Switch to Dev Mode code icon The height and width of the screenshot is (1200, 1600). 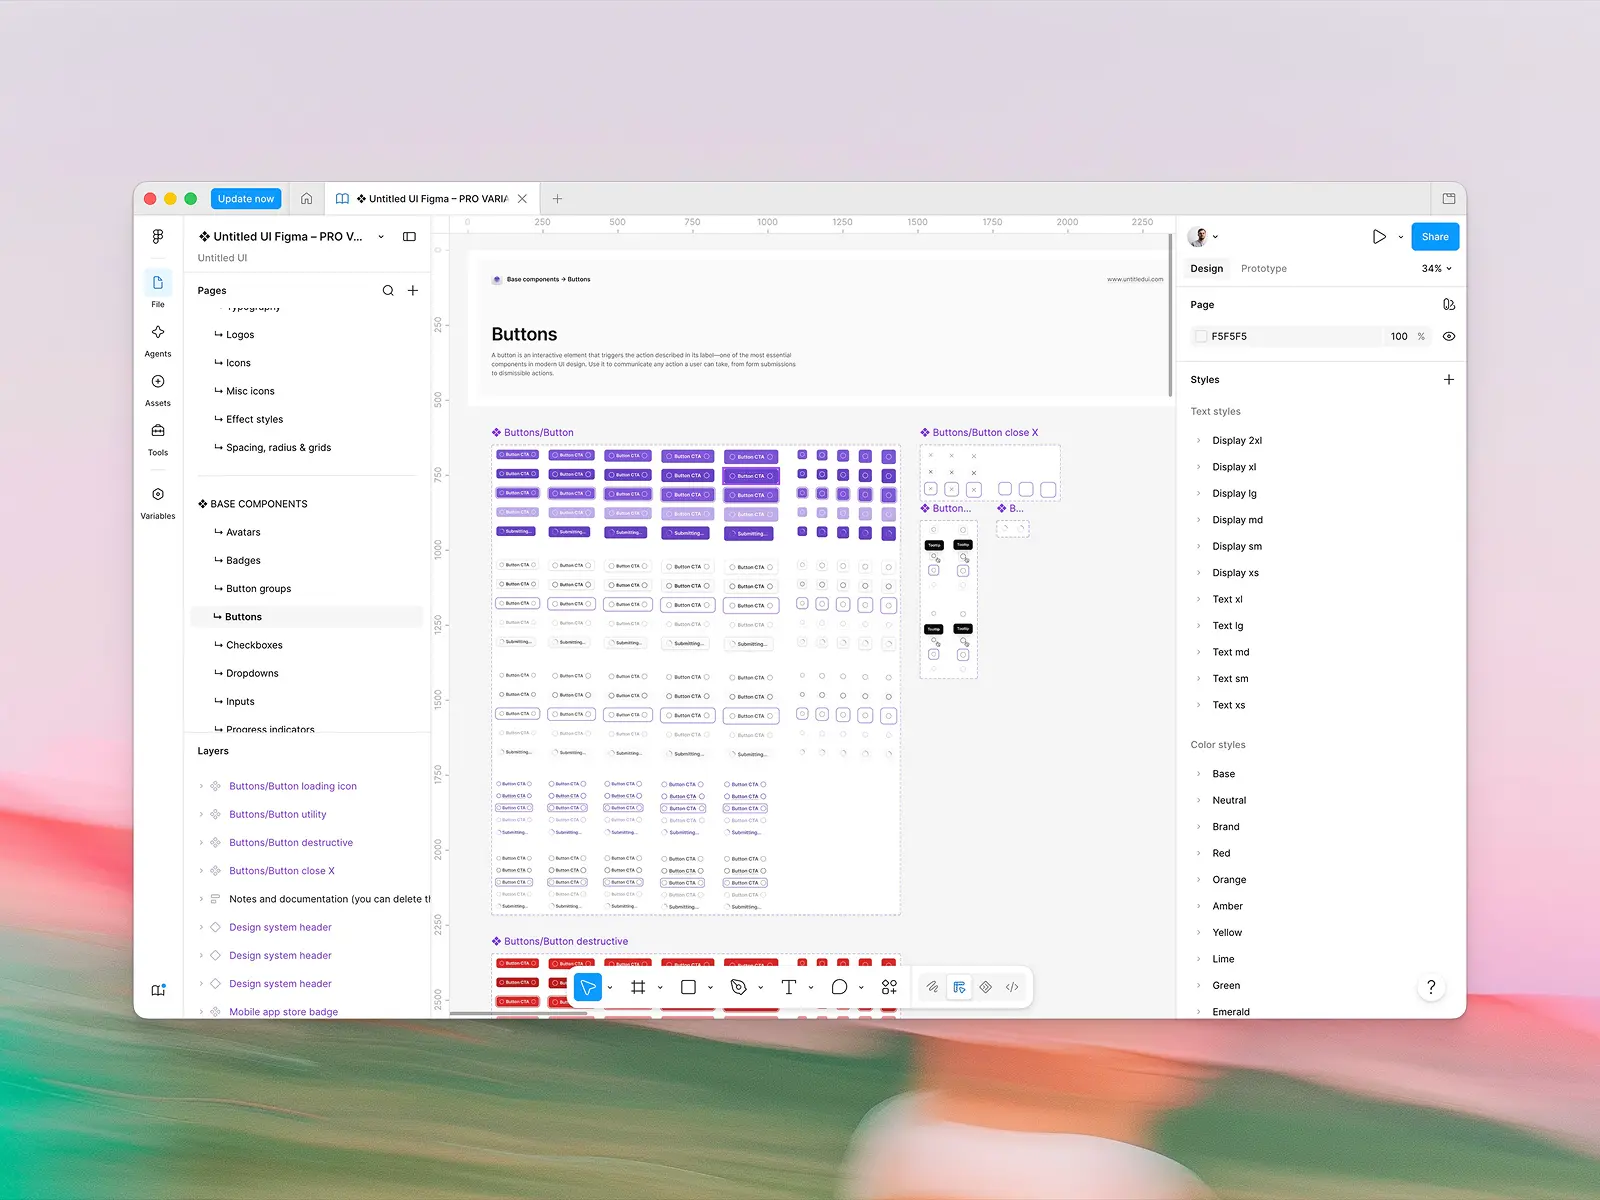[1012, 987]
